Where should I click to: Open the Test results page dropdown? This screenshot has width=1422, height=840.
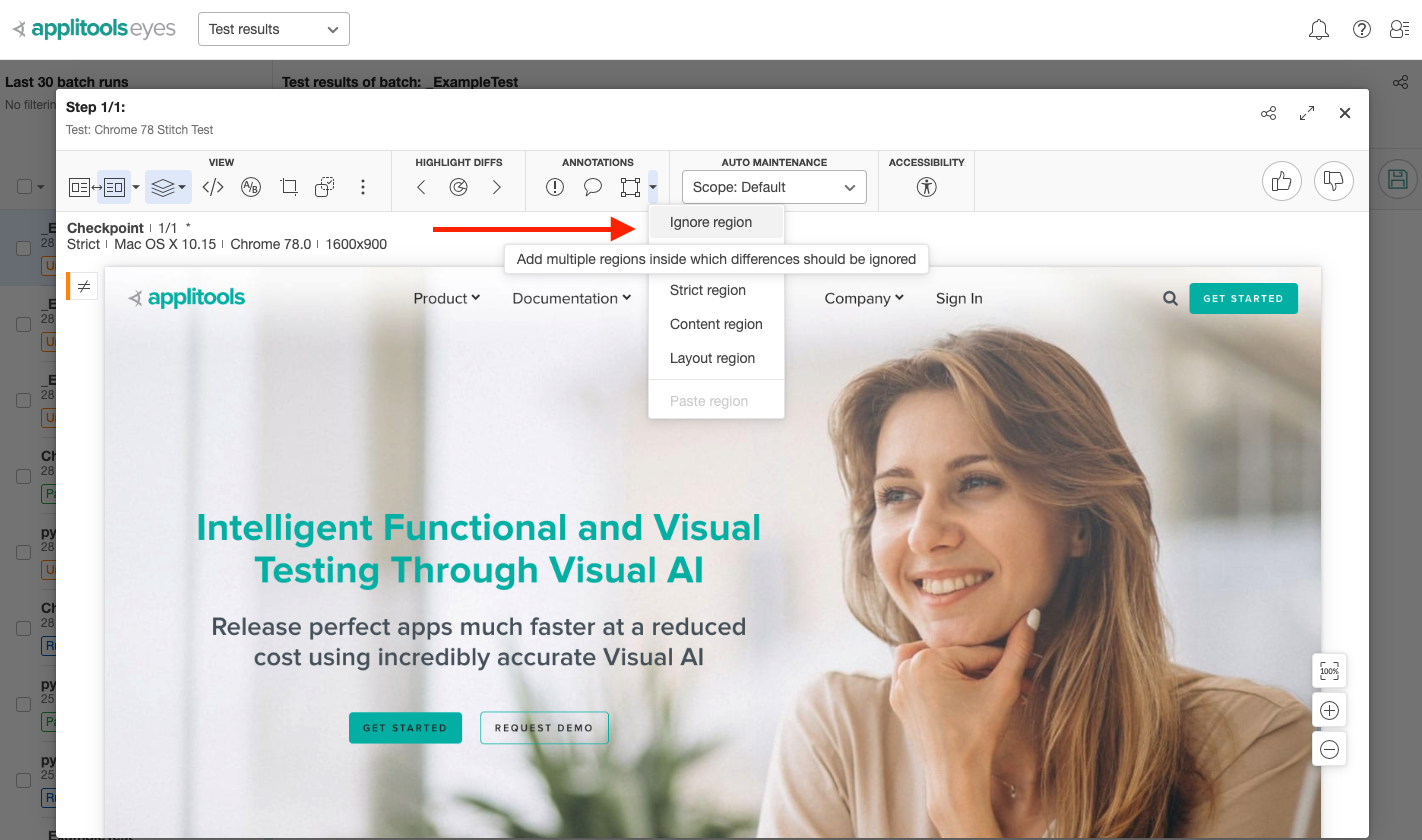pos(274,29)
